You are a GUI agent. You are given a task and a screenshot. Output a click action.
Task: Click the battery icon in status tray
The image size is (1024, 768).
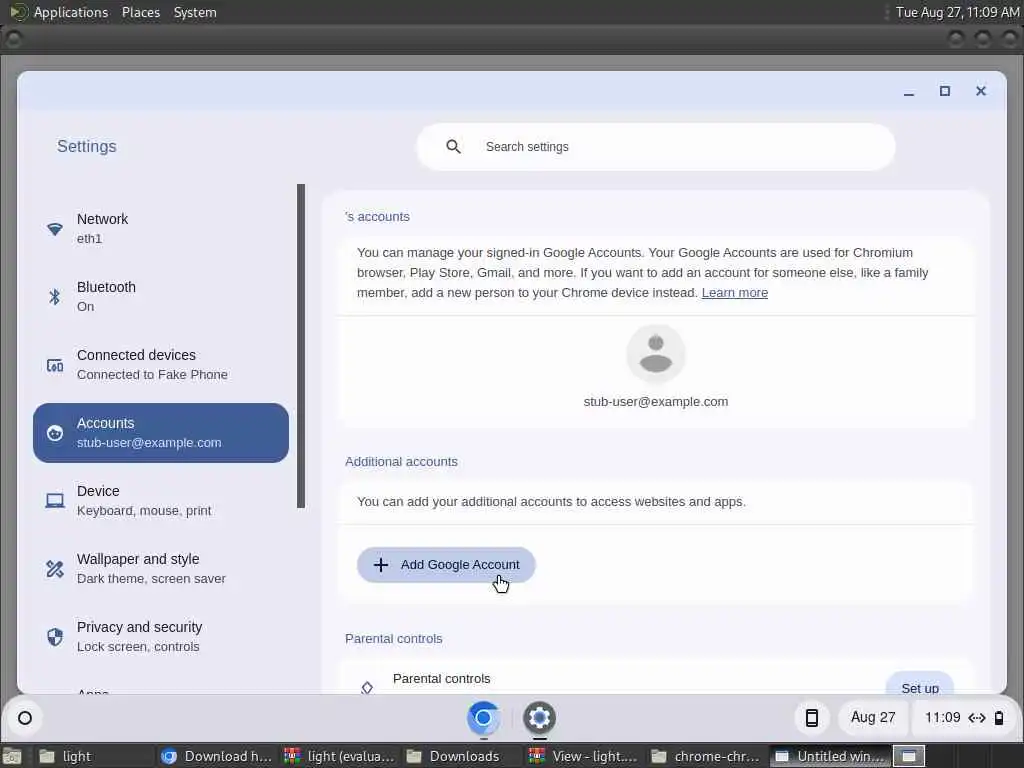point(999,718)
